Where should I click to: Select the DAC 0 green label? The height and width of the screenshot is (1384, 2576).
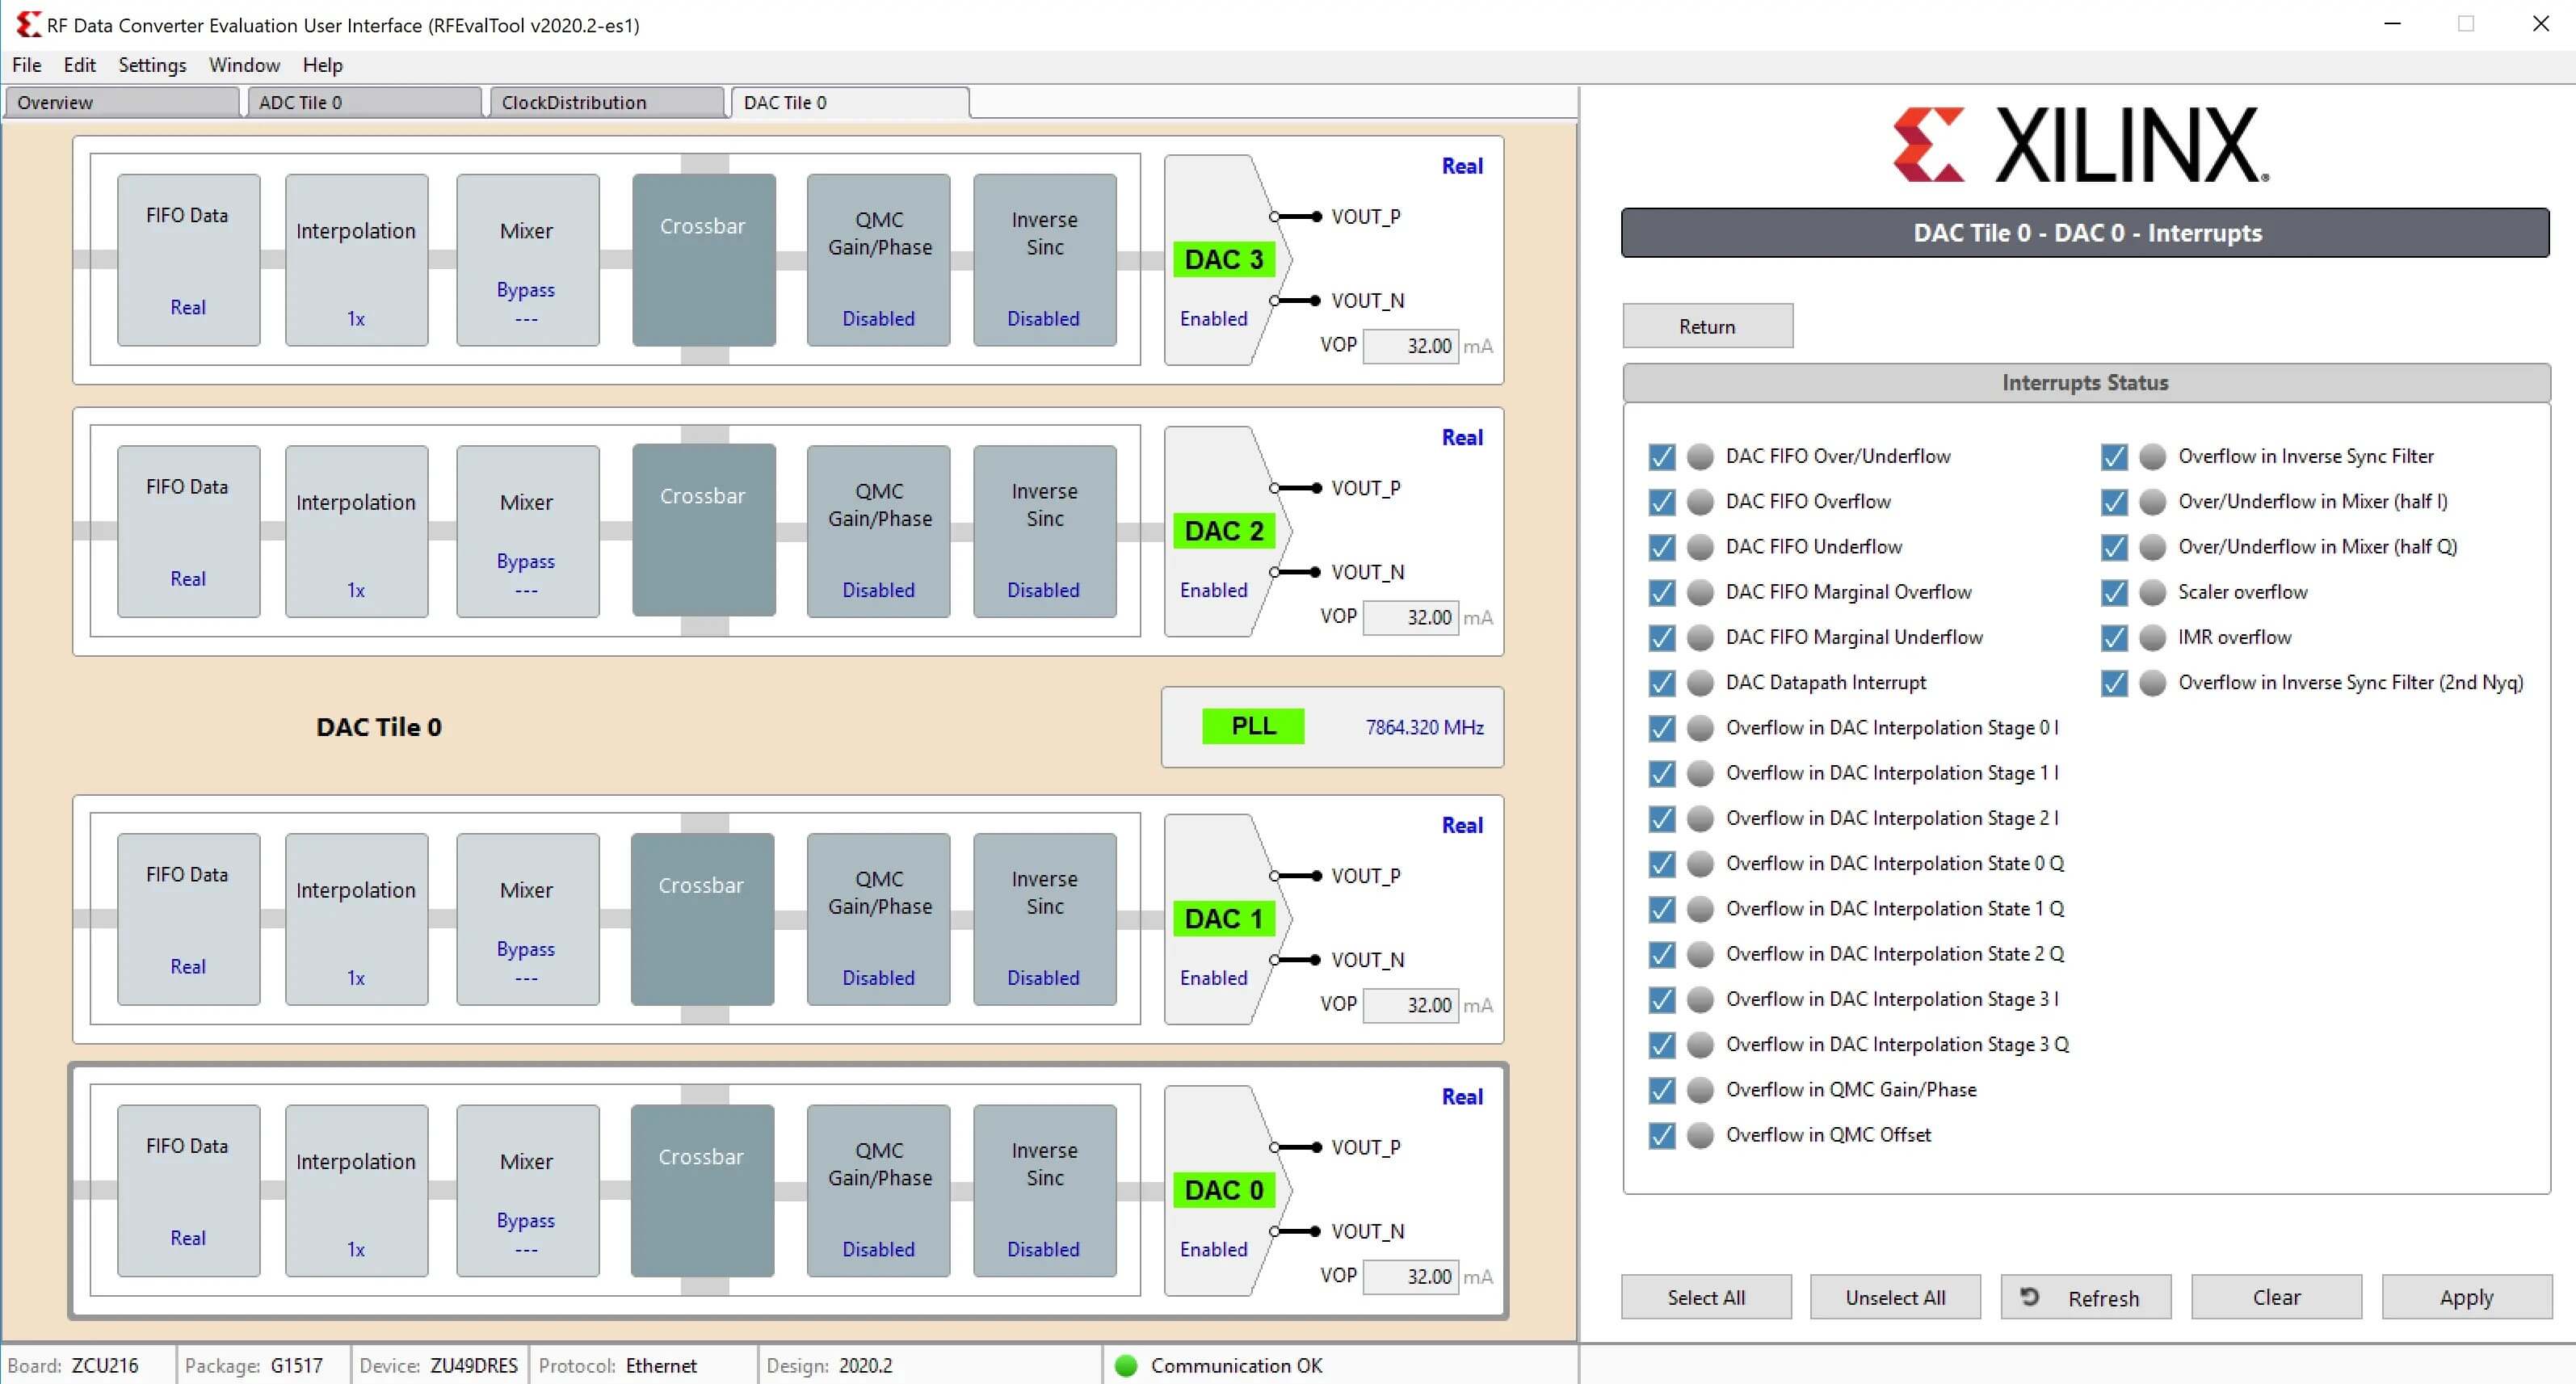[x=1223, y=1190]
